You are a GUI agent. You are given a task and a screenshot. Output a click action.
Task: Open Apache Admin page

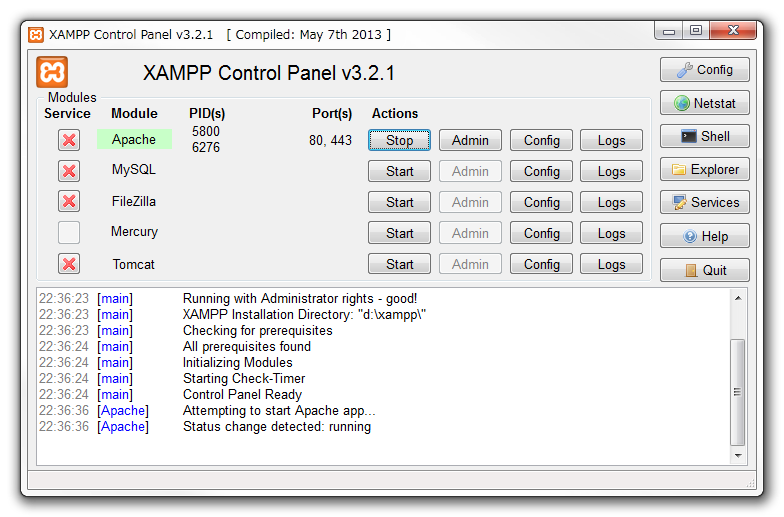click(x=470, y=140)
